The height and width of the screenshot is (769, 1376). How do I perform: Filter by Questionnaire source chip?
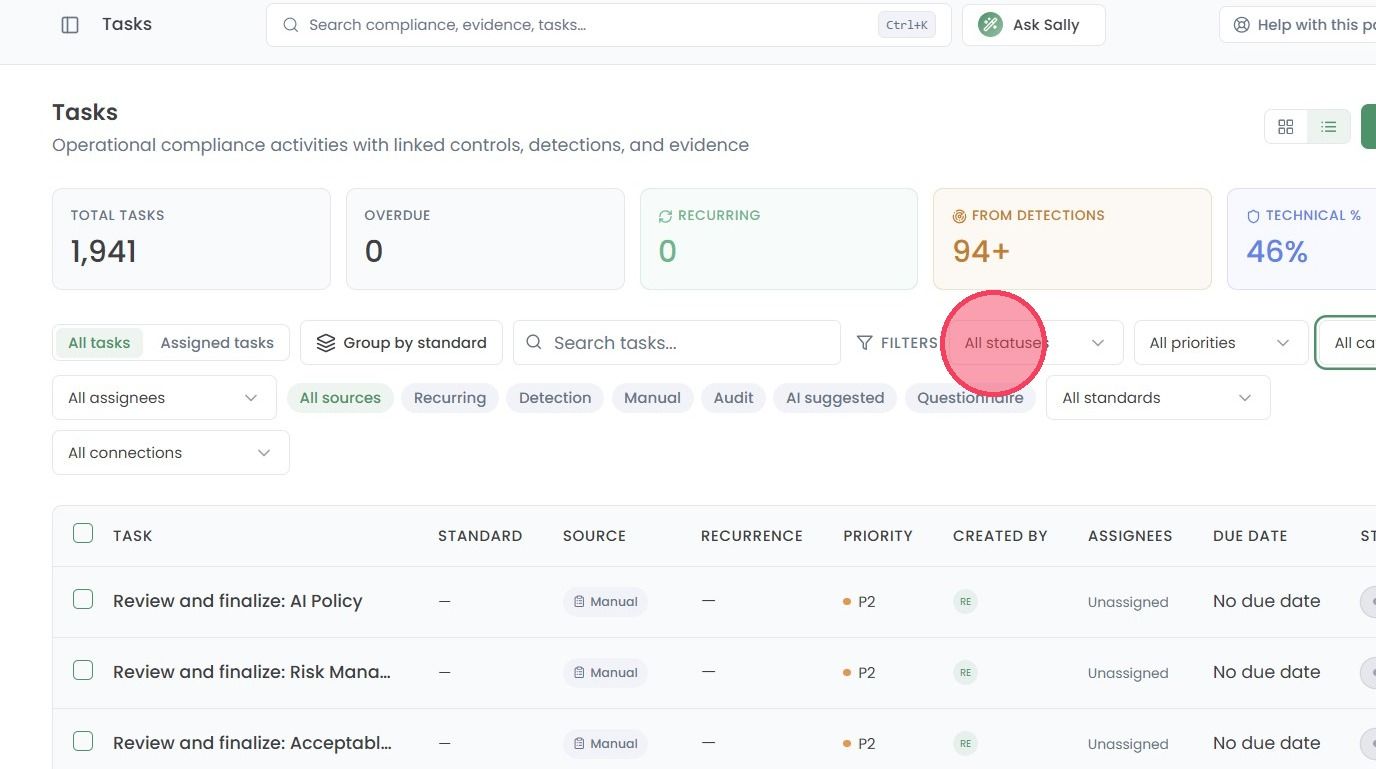point(970,398)
